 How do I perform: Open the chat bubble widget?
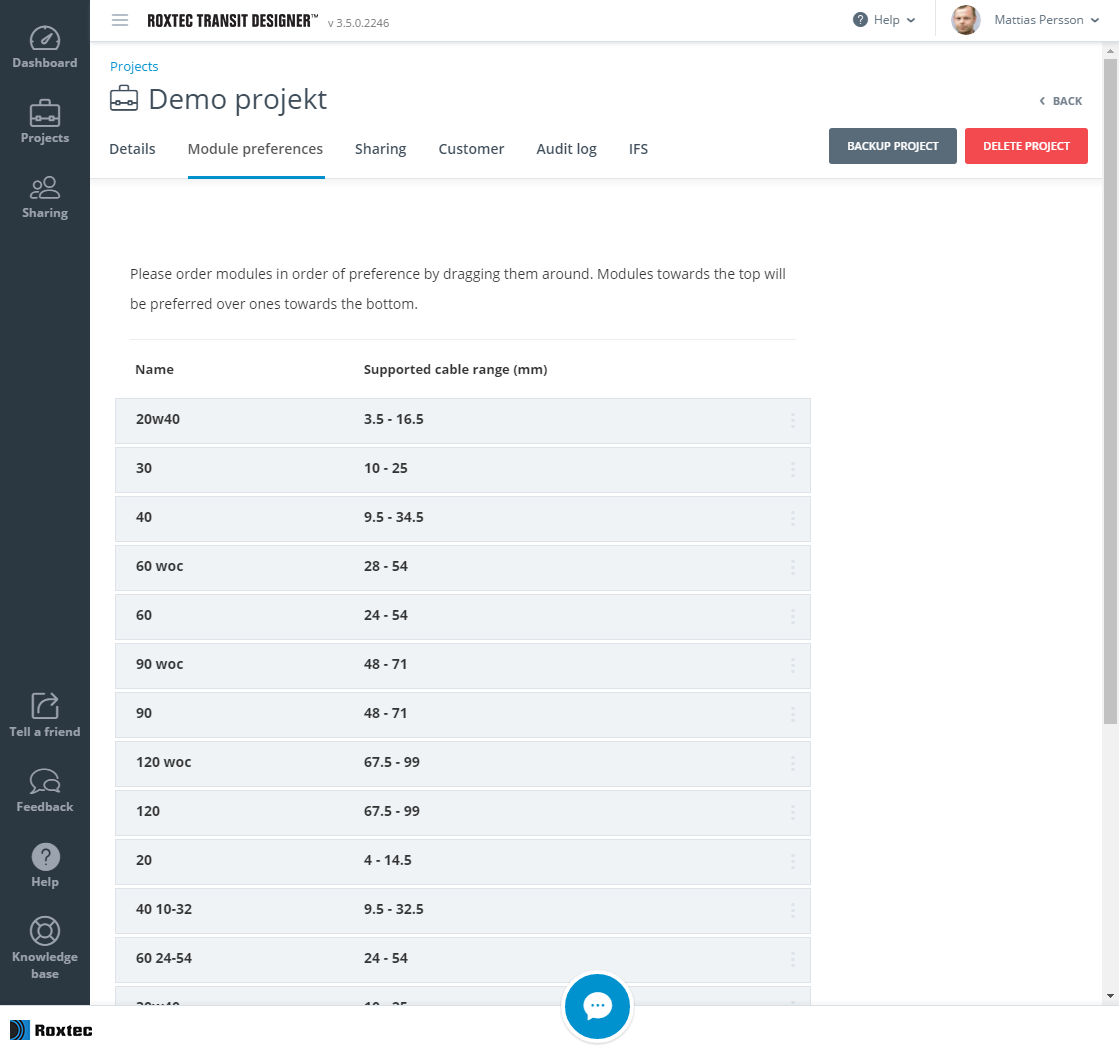pyautogui.click(x=597, y=1006)
